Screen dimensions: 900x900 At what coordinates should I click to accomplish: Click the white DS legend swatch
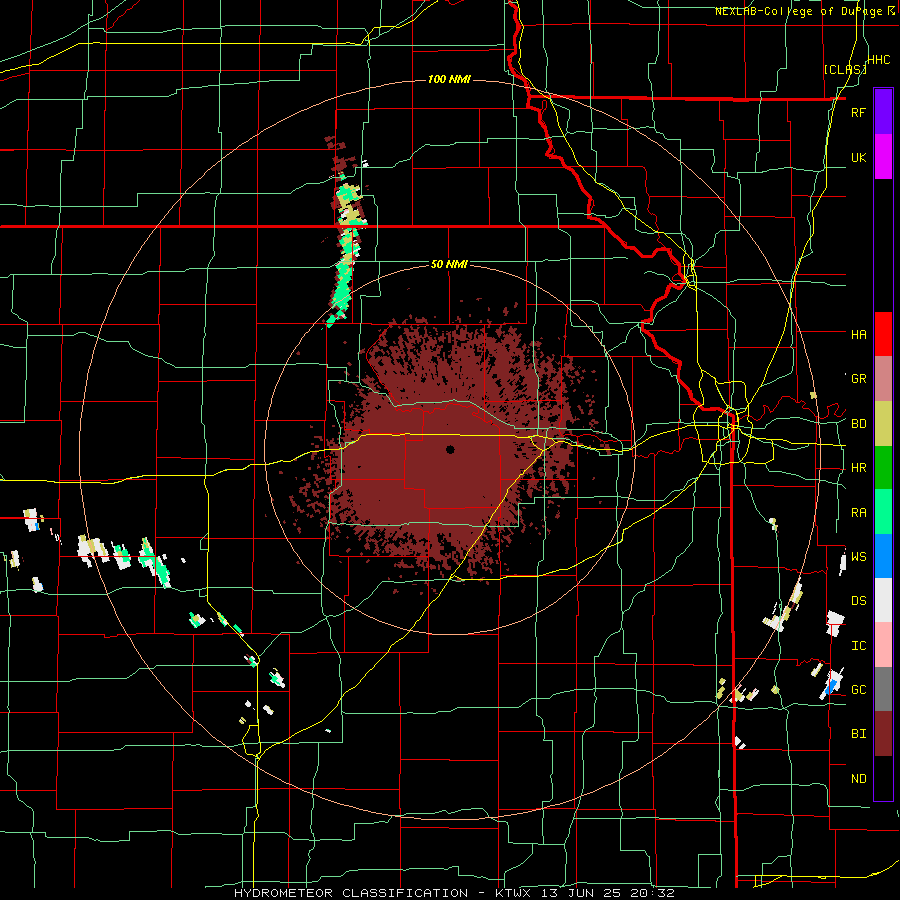tap(883, 600)
